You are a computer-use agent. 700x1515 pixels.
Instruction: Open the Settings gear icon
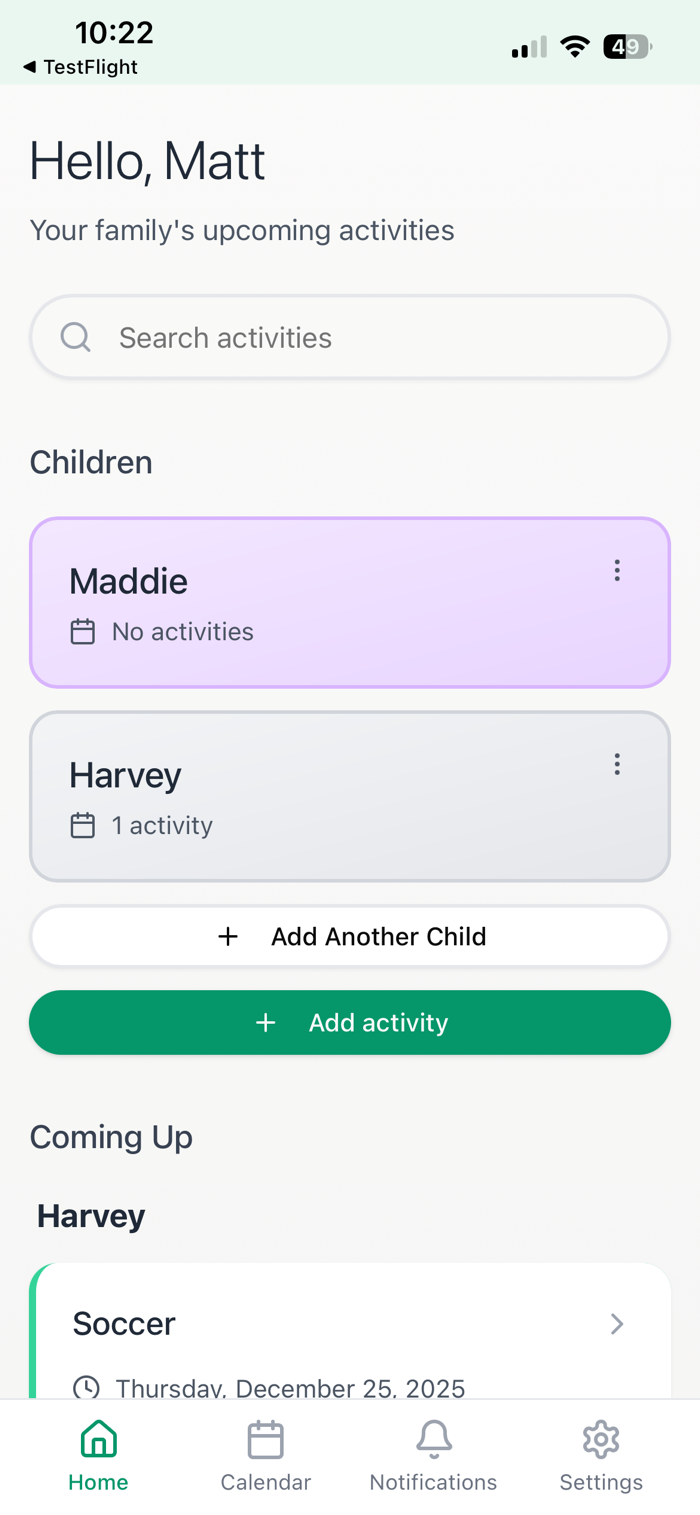click(x=601, y=1440)
